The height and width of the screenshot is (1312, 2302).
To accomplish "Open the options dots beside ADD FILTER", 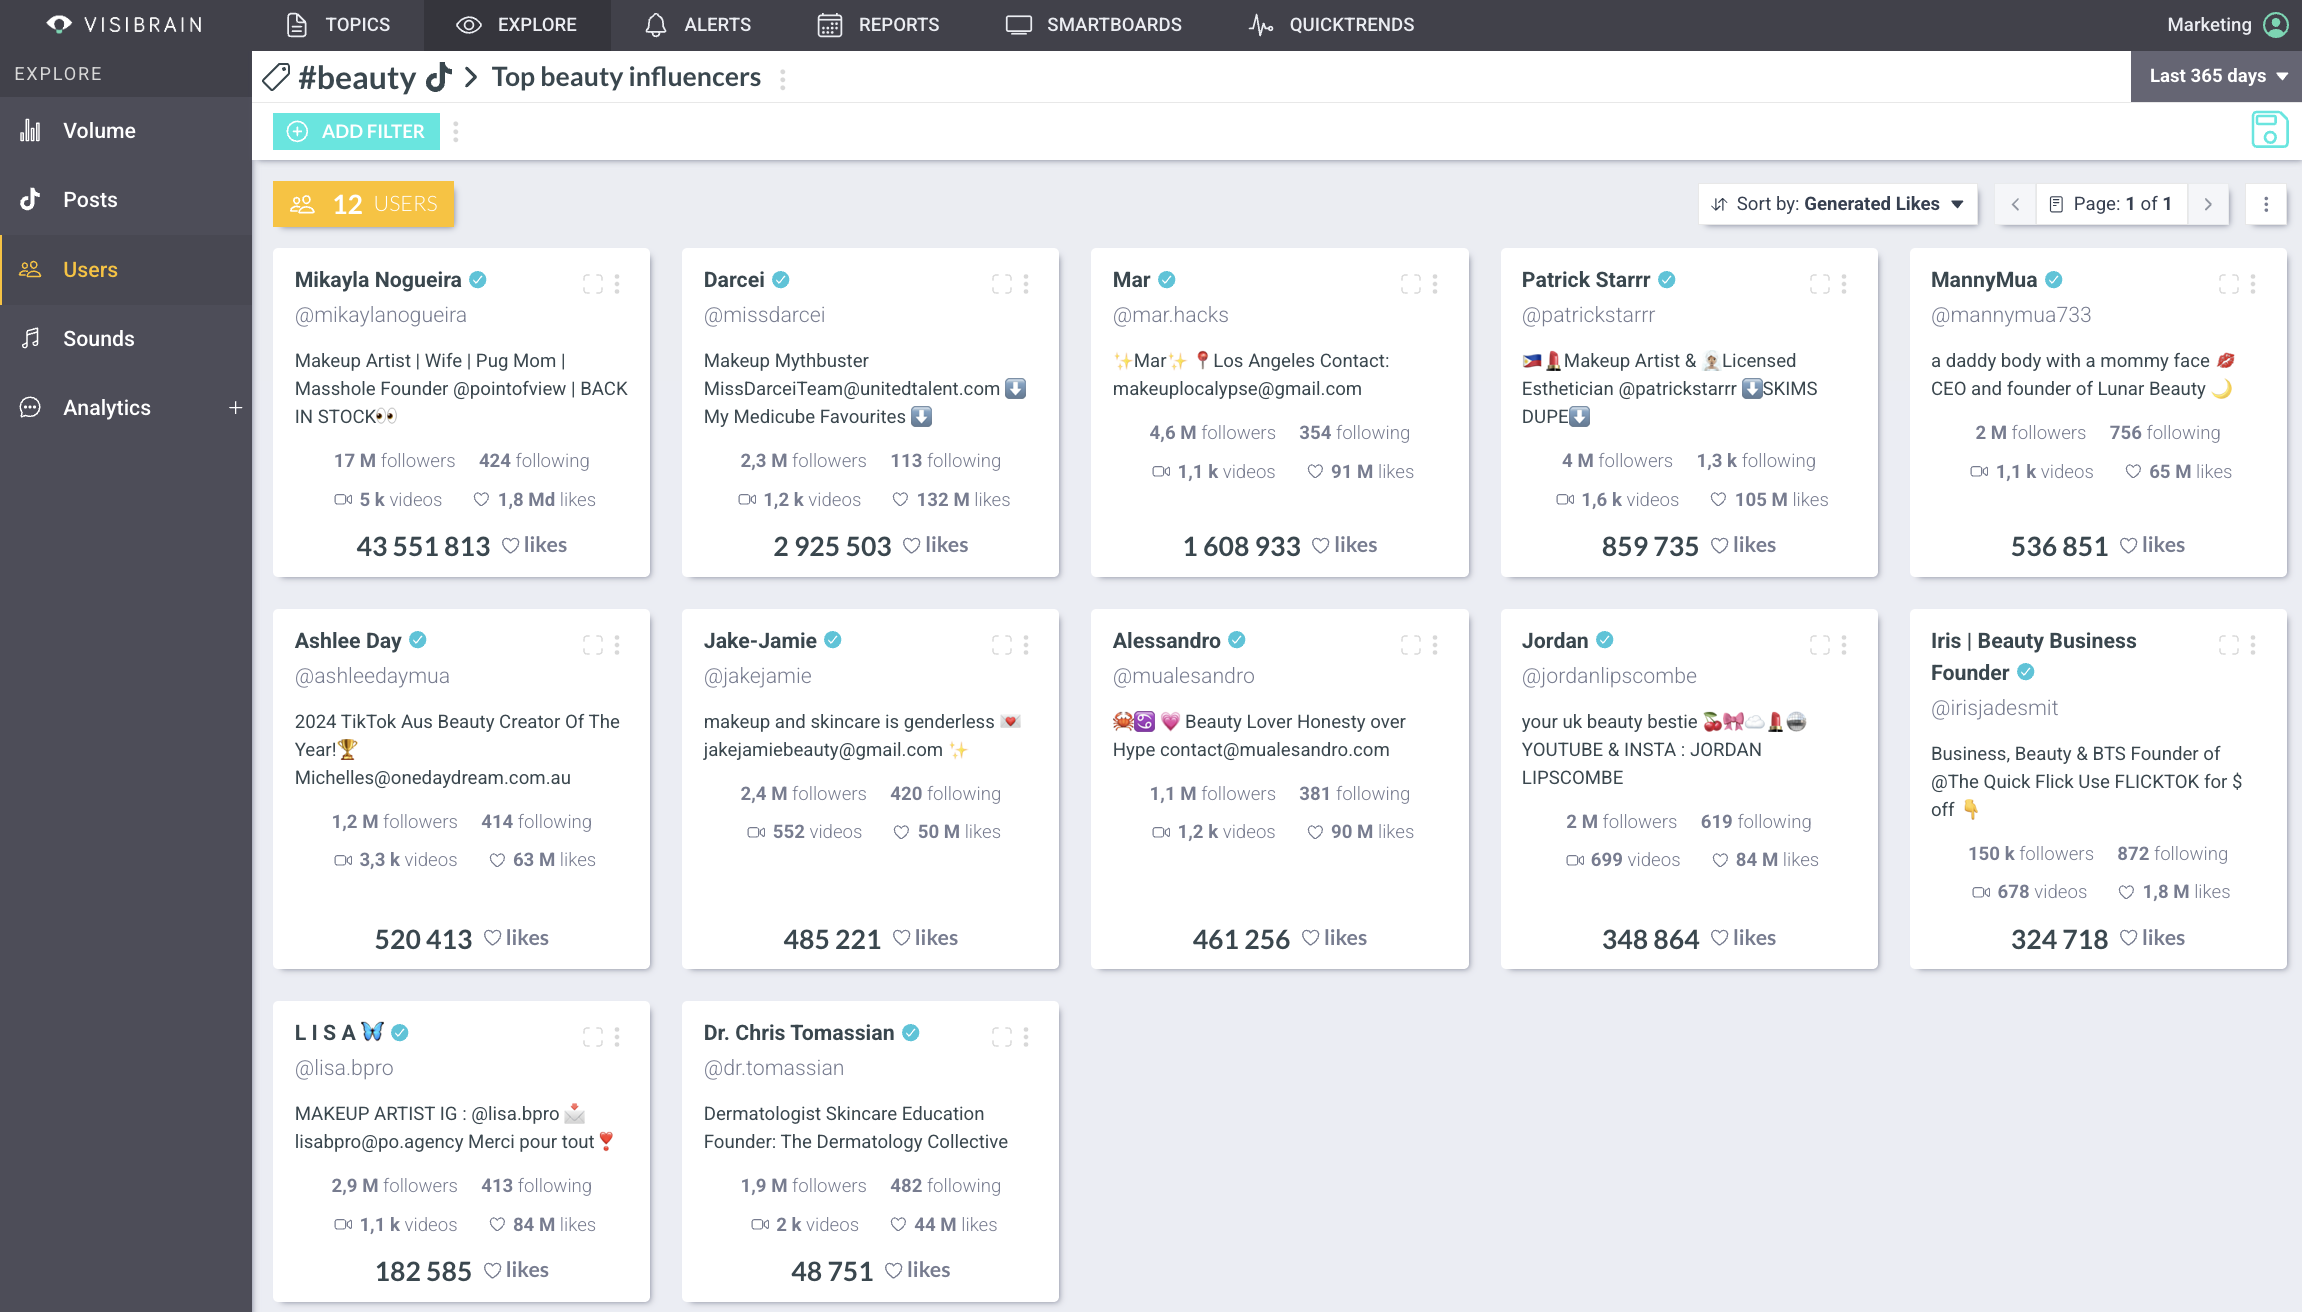I will coord(456,131).
